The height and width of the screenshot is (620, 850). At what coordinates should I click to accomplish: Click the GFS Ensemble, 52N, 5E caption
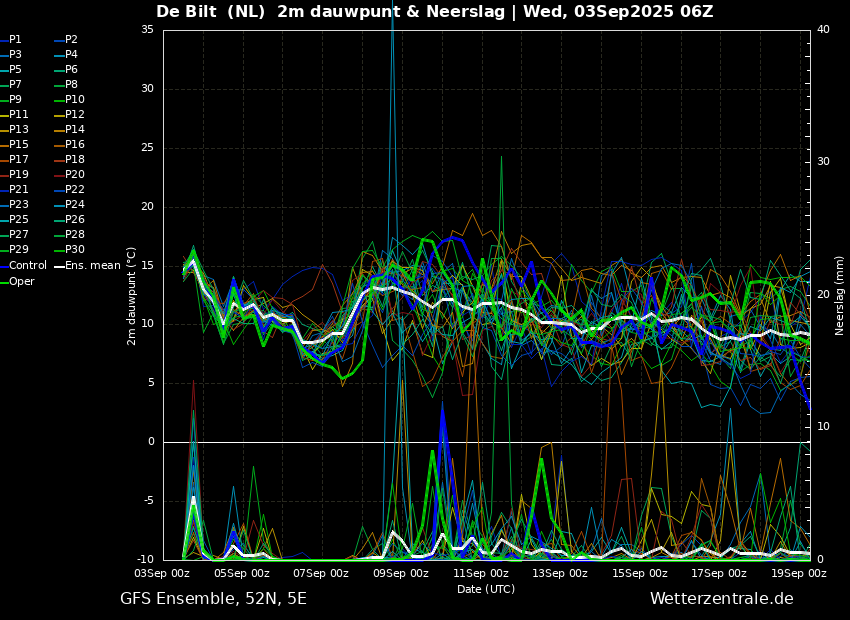[213, 599]
